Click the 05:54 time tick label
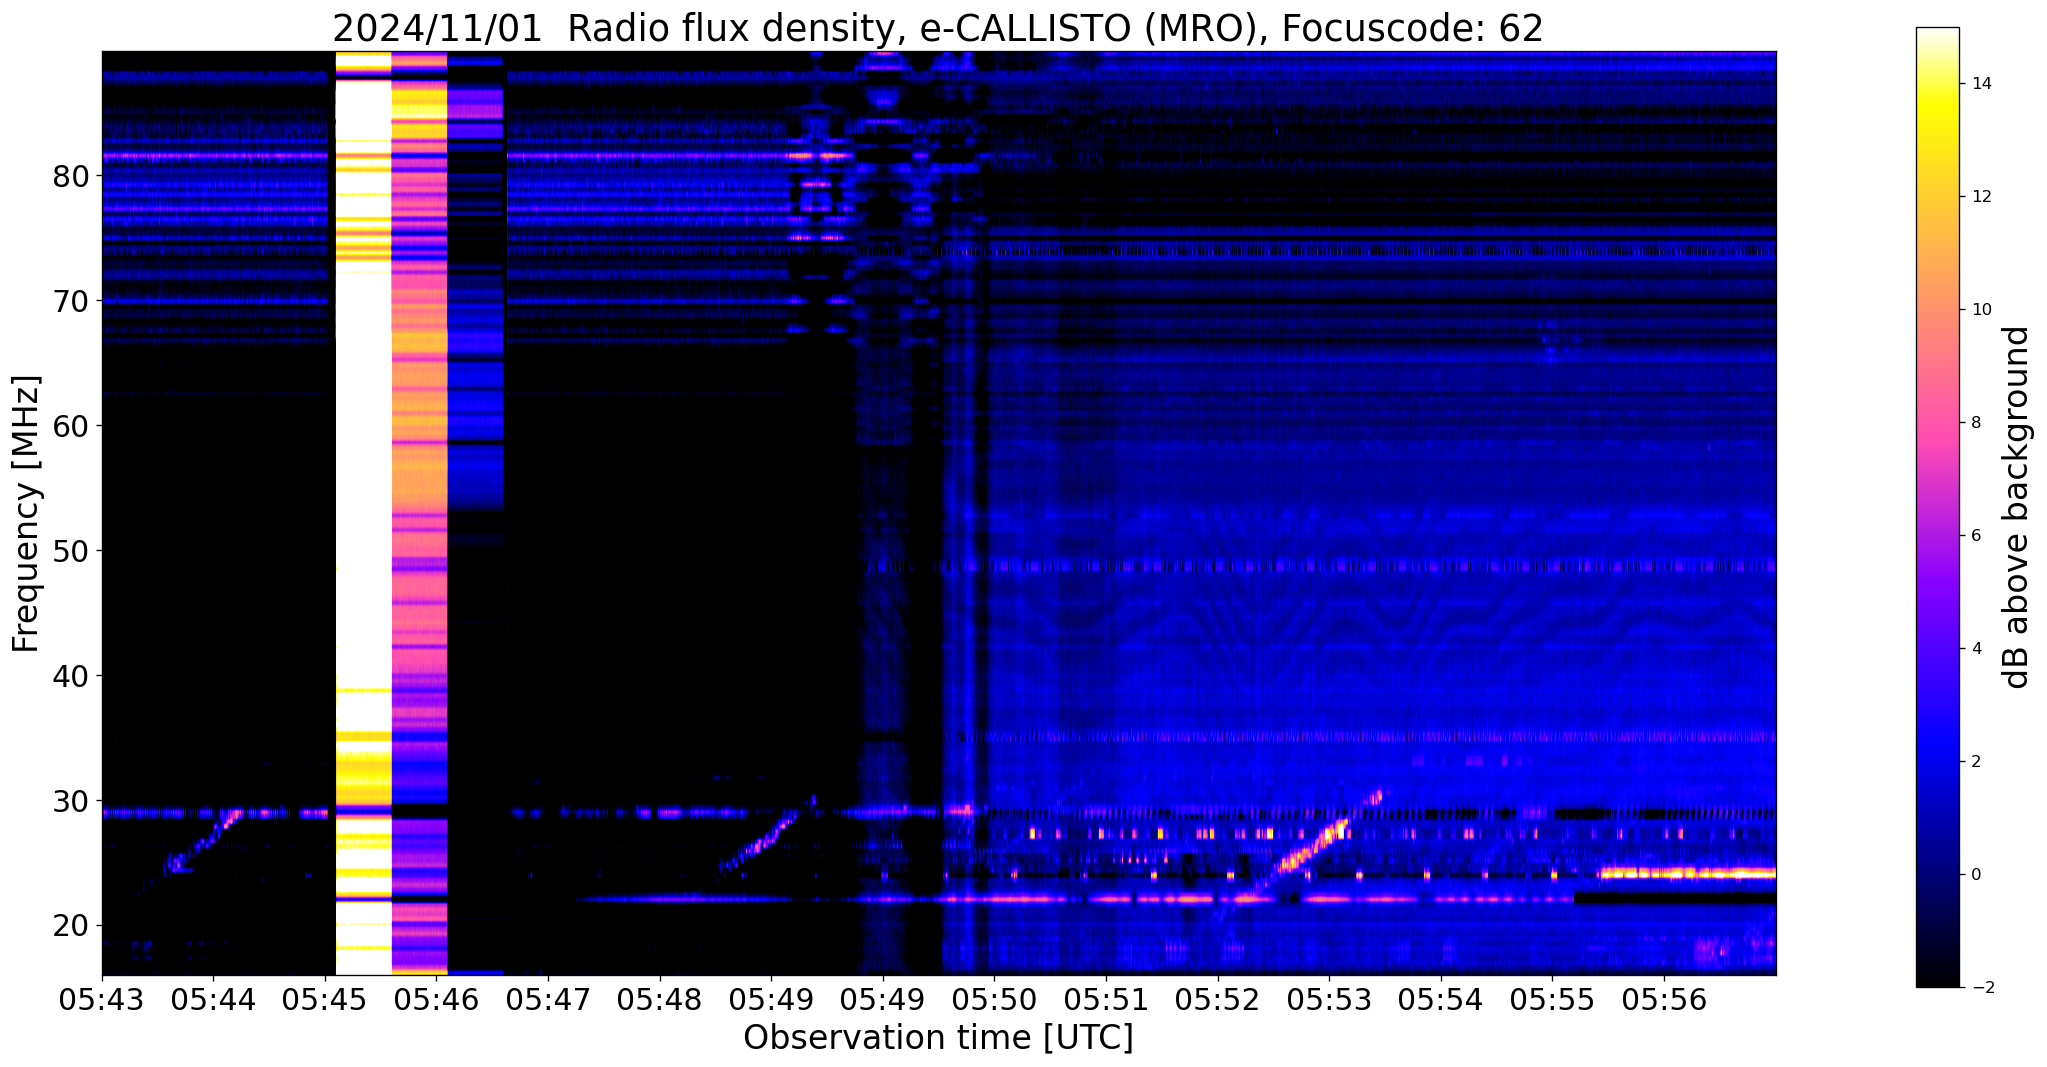The width and height of the screenshot is (2047, 1067). click(x=1441, y=1000)
